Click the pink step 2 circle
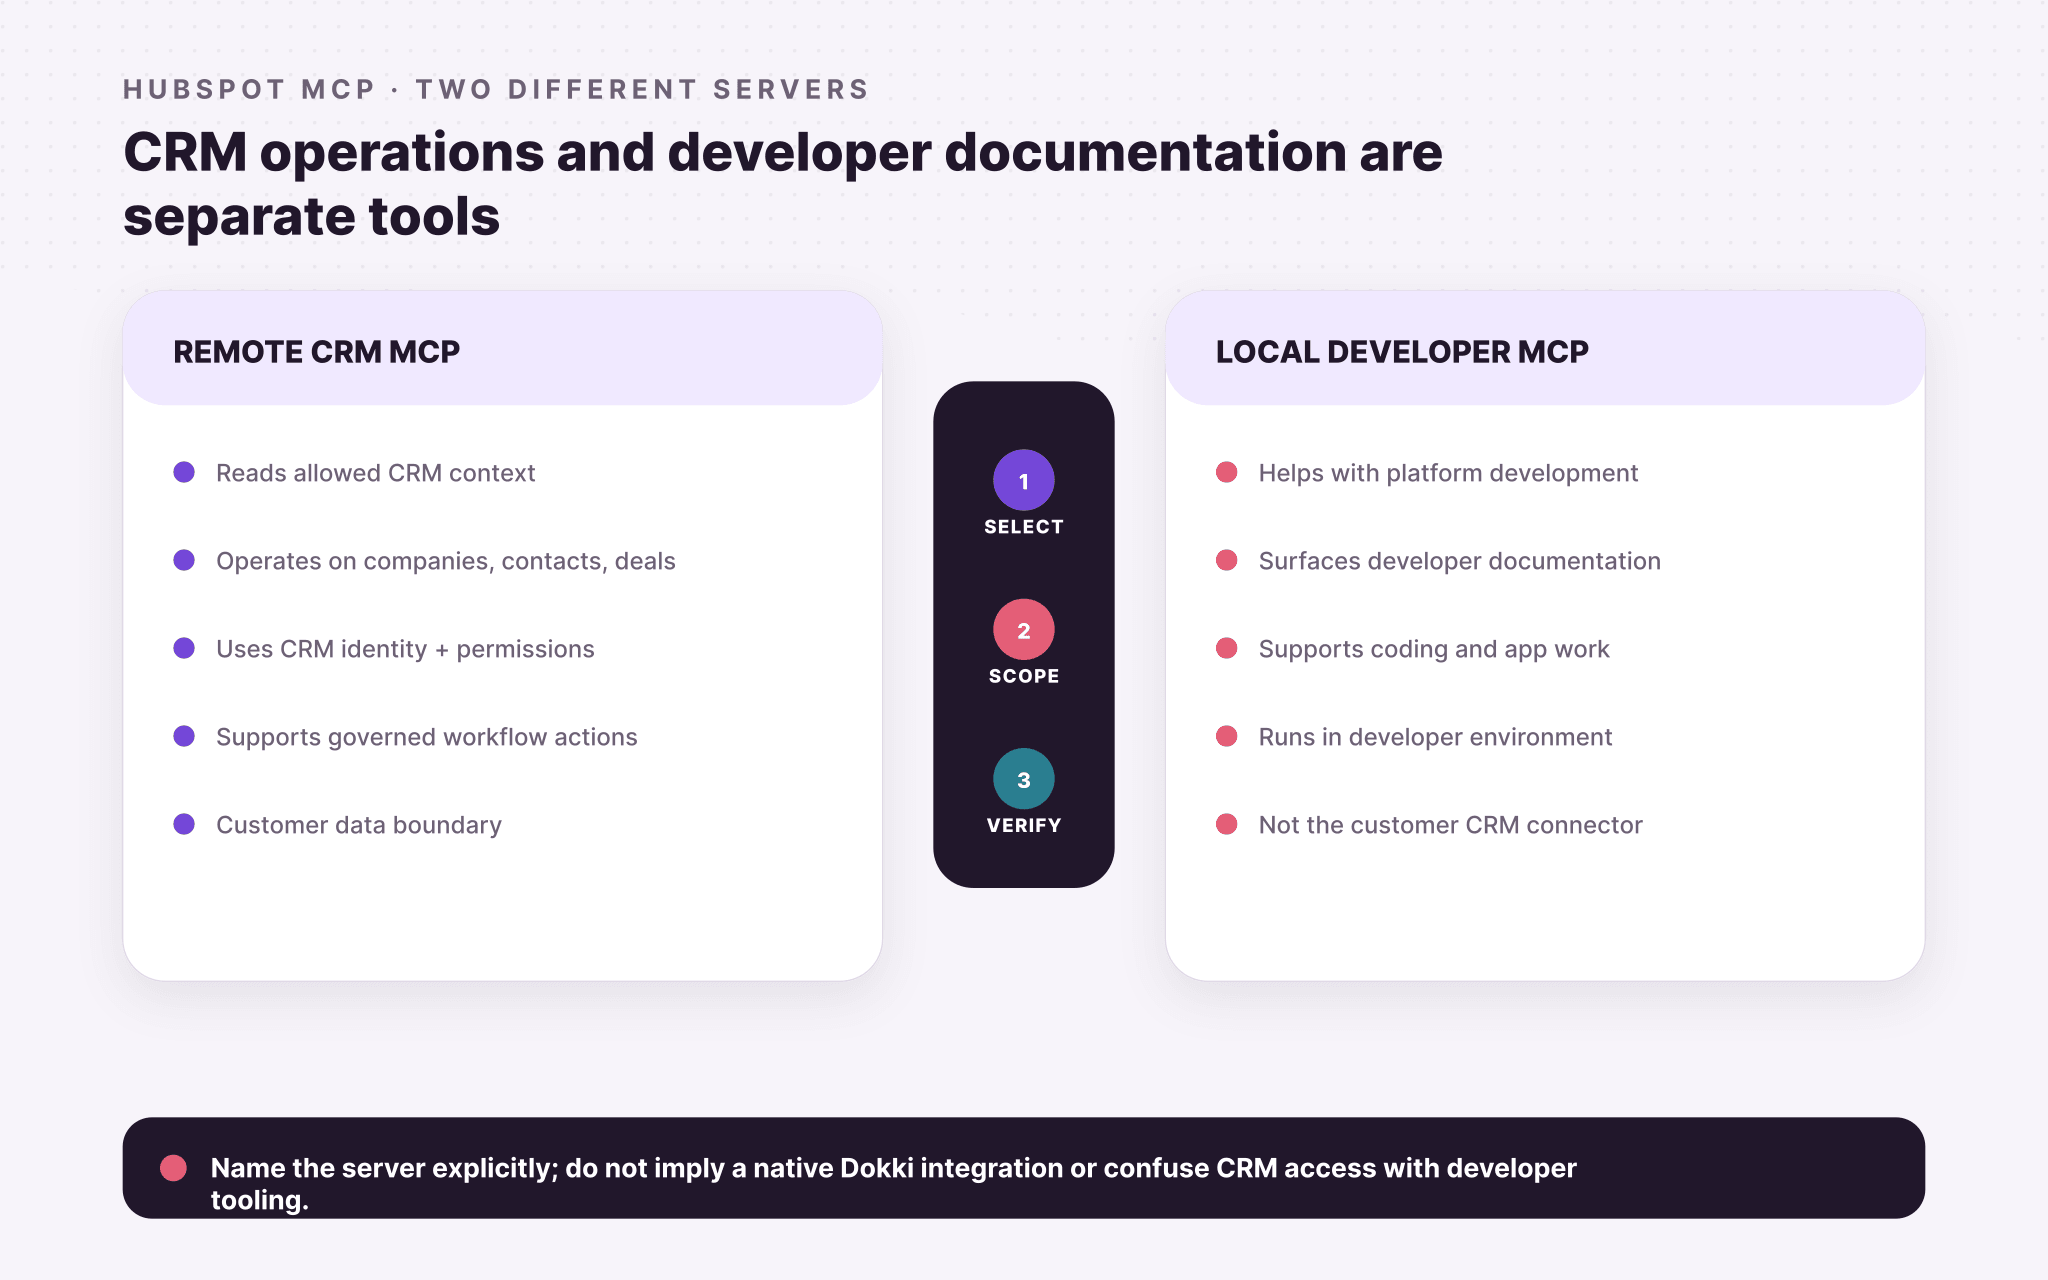The image size is (2048, 1280). (x=1023, y=630)
